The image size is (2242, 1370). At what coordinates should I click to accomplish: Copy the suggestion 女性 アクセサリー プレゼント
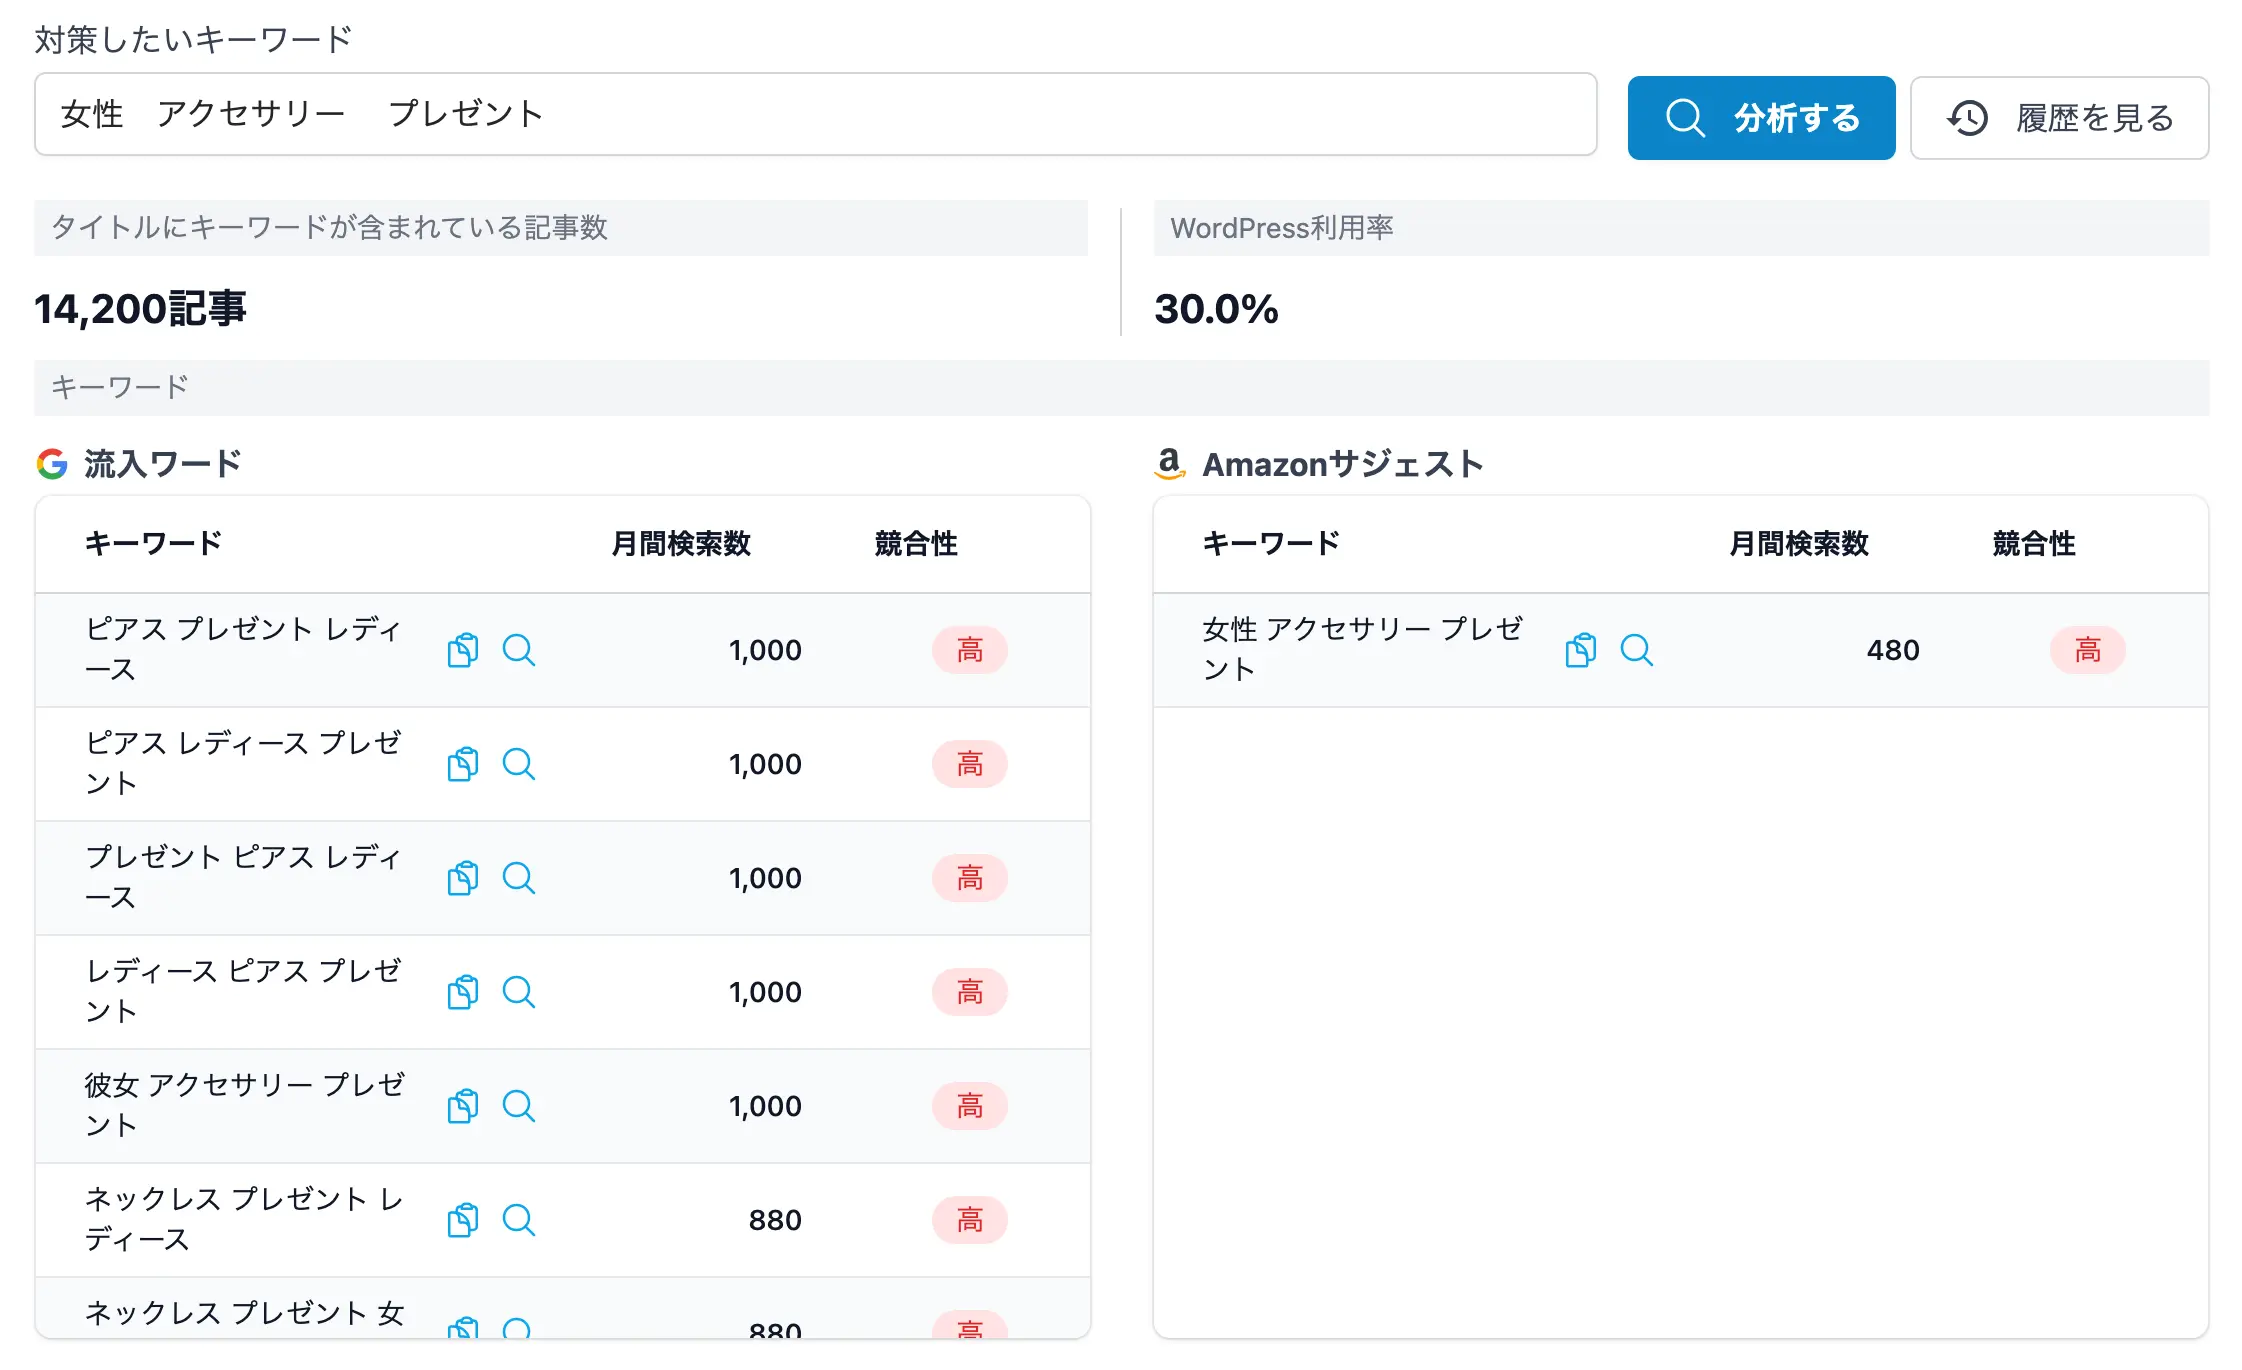coord(1580,650)
